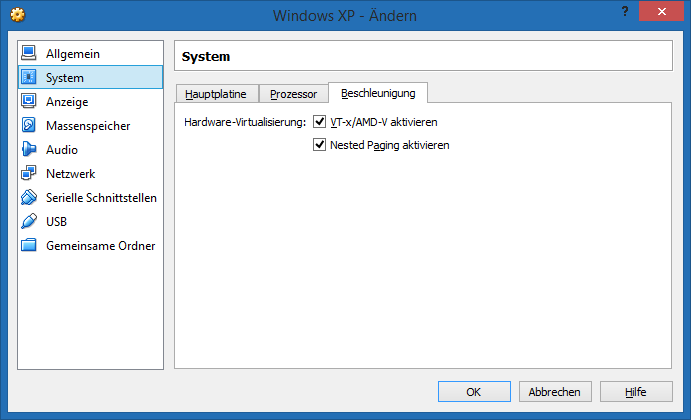This screenshot has height=420, width=691.
Task: Uncheck Nested Paging aktivieren
Action: click(319, 145)
